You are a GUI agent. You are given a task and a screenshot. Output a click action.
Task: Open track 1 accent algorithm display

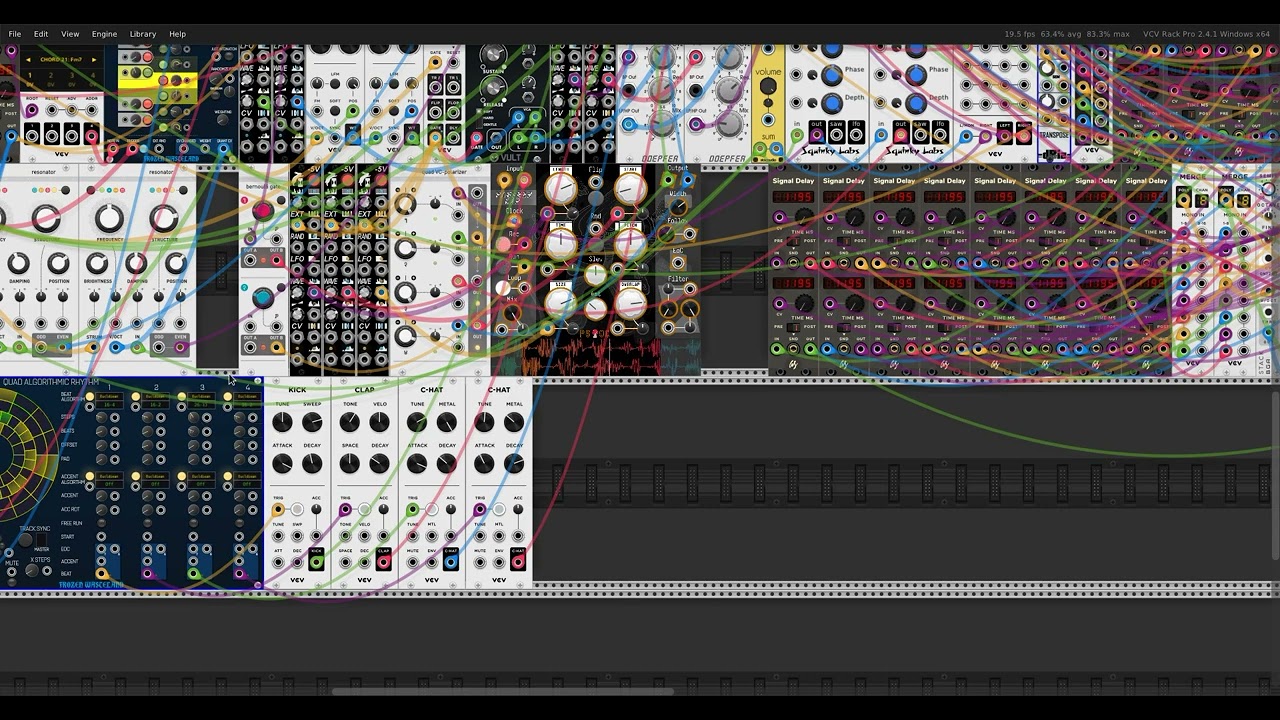[109, 478]
